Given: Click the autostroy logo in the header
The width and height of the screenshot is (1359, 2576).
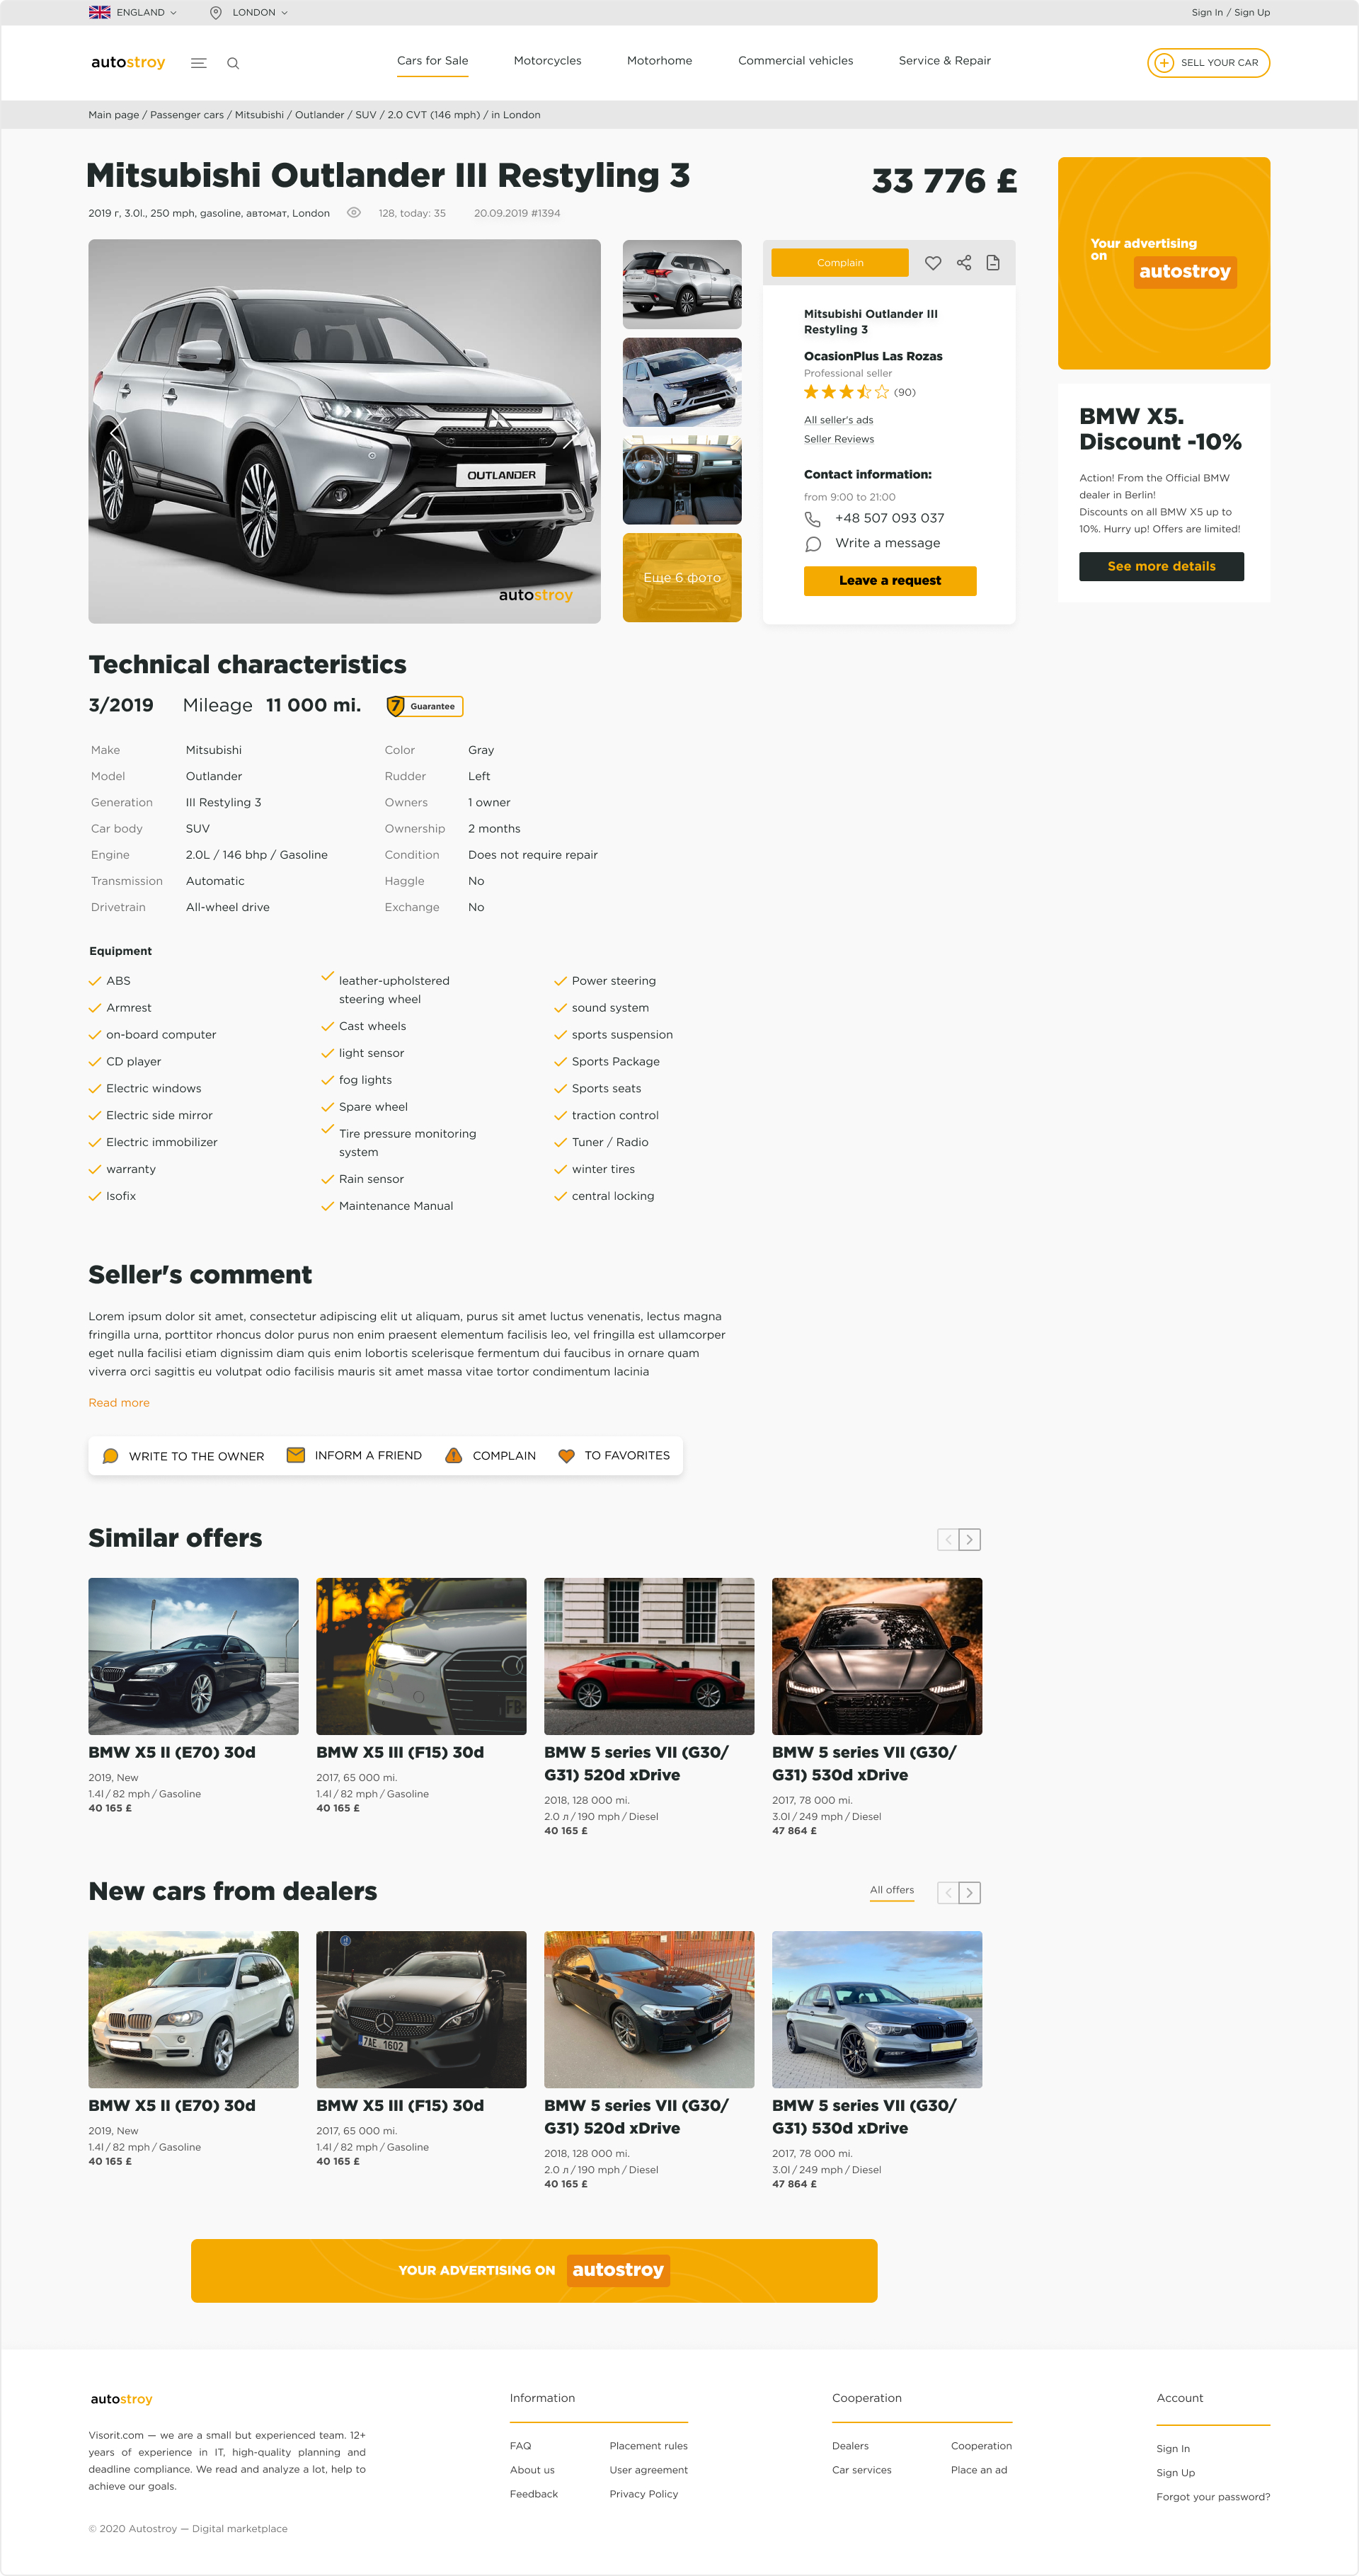Looking at the screenshot, I should pyautogui.click(x=128, y=62).
